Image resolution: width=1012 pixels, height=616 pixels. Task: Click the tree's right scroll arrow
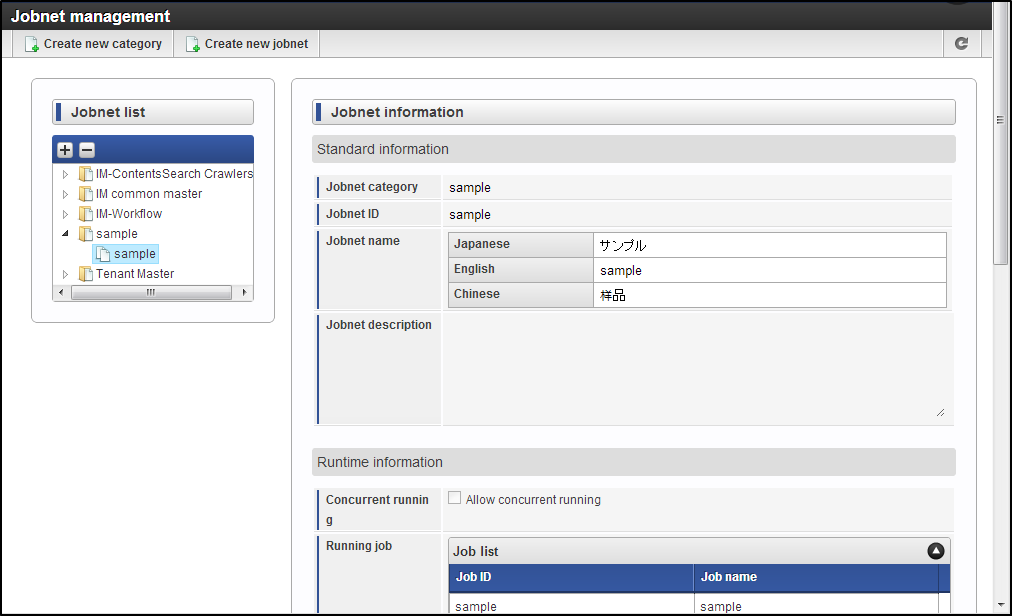244,293
